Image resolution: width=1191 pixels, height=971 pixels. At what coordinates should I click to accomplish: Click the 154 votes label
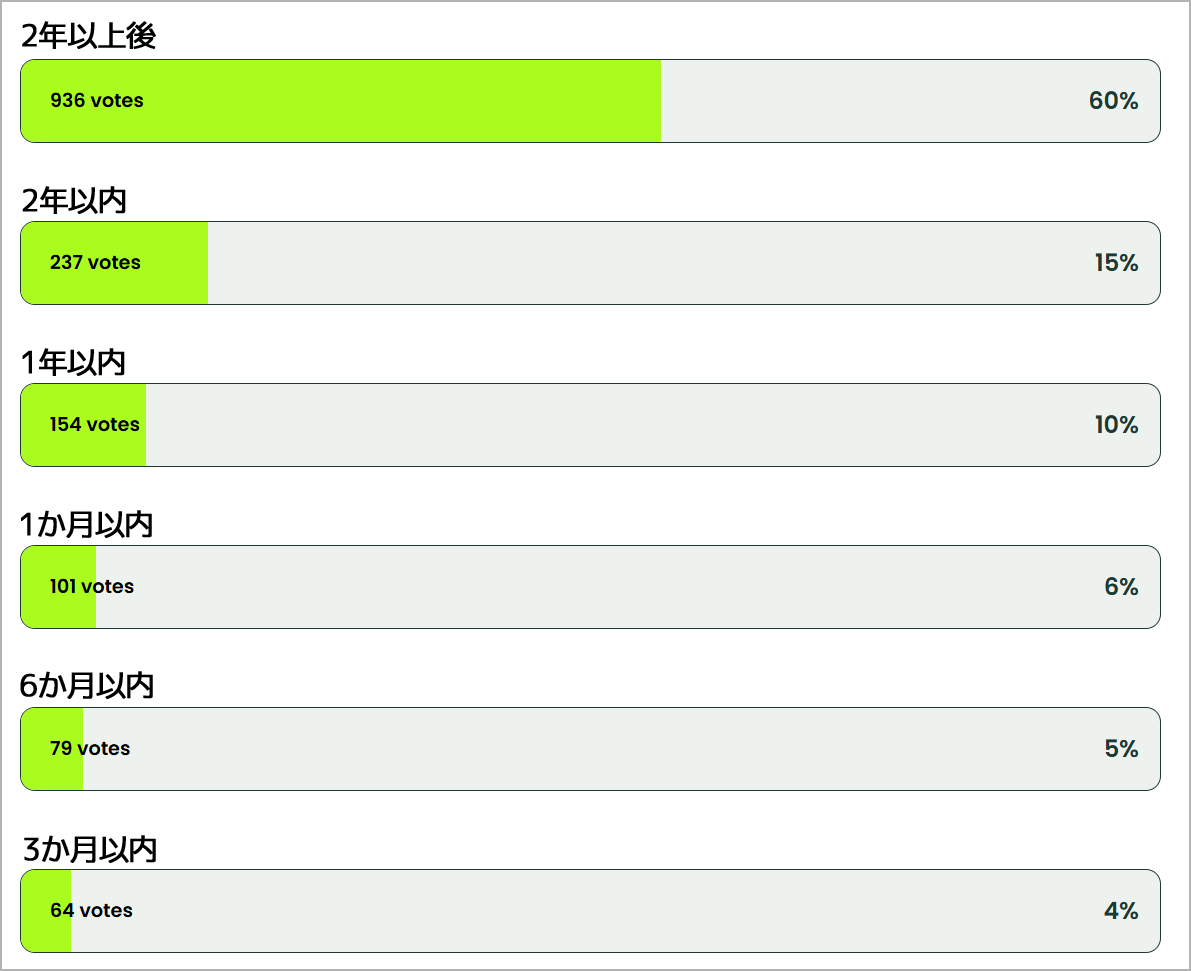[94, 424]
